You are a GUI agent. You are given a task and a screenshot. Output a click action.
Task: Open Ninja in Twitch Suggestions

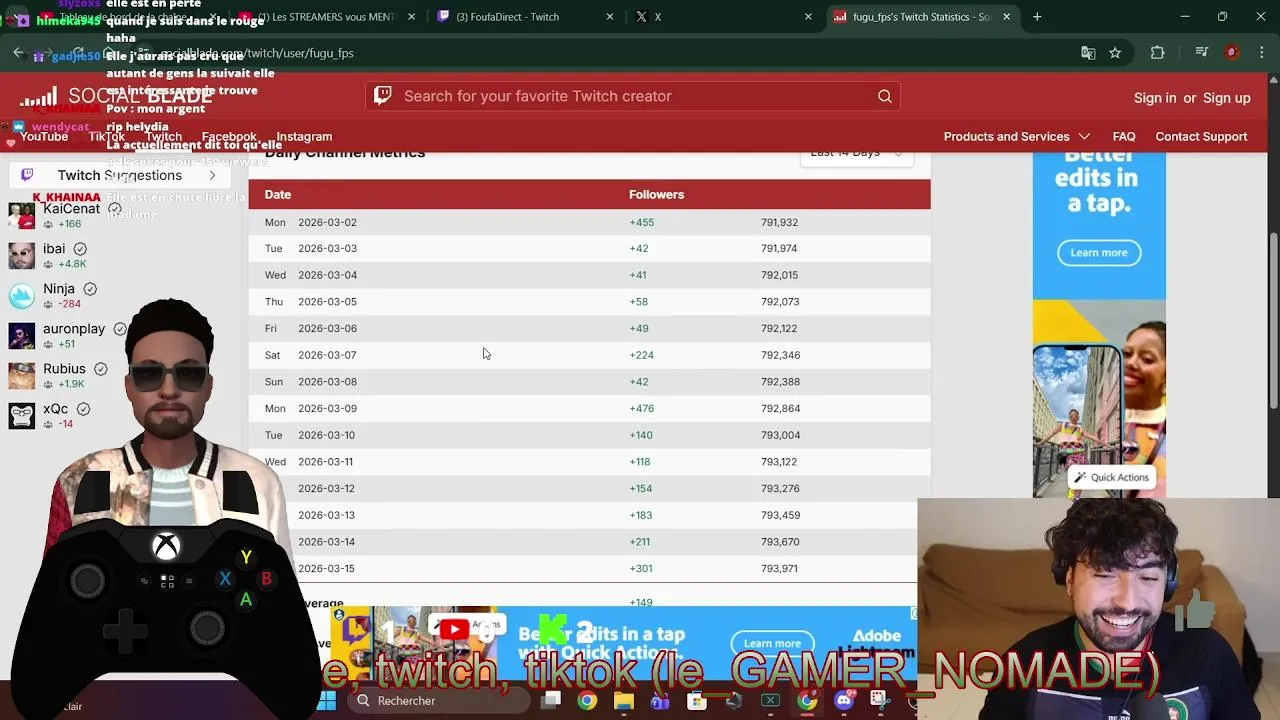(59, 288)
